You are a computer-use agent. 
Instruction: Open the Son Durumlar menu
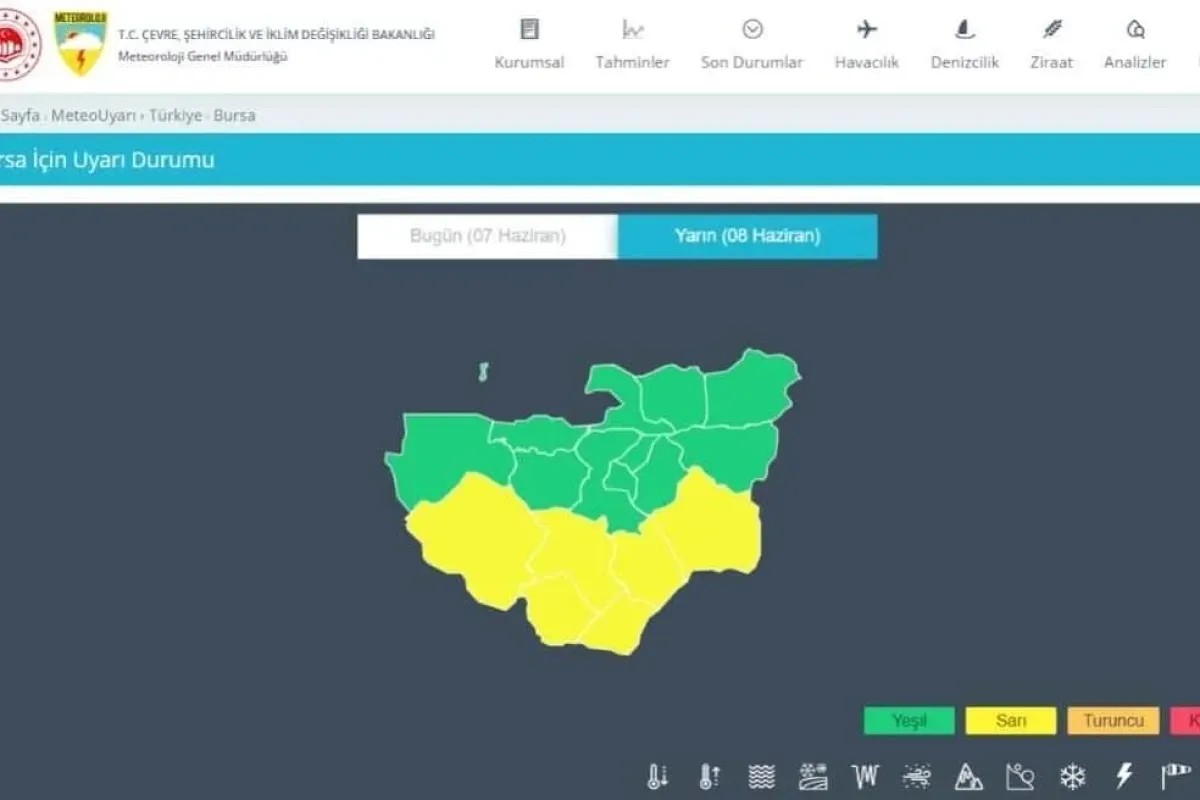point(752,44)
